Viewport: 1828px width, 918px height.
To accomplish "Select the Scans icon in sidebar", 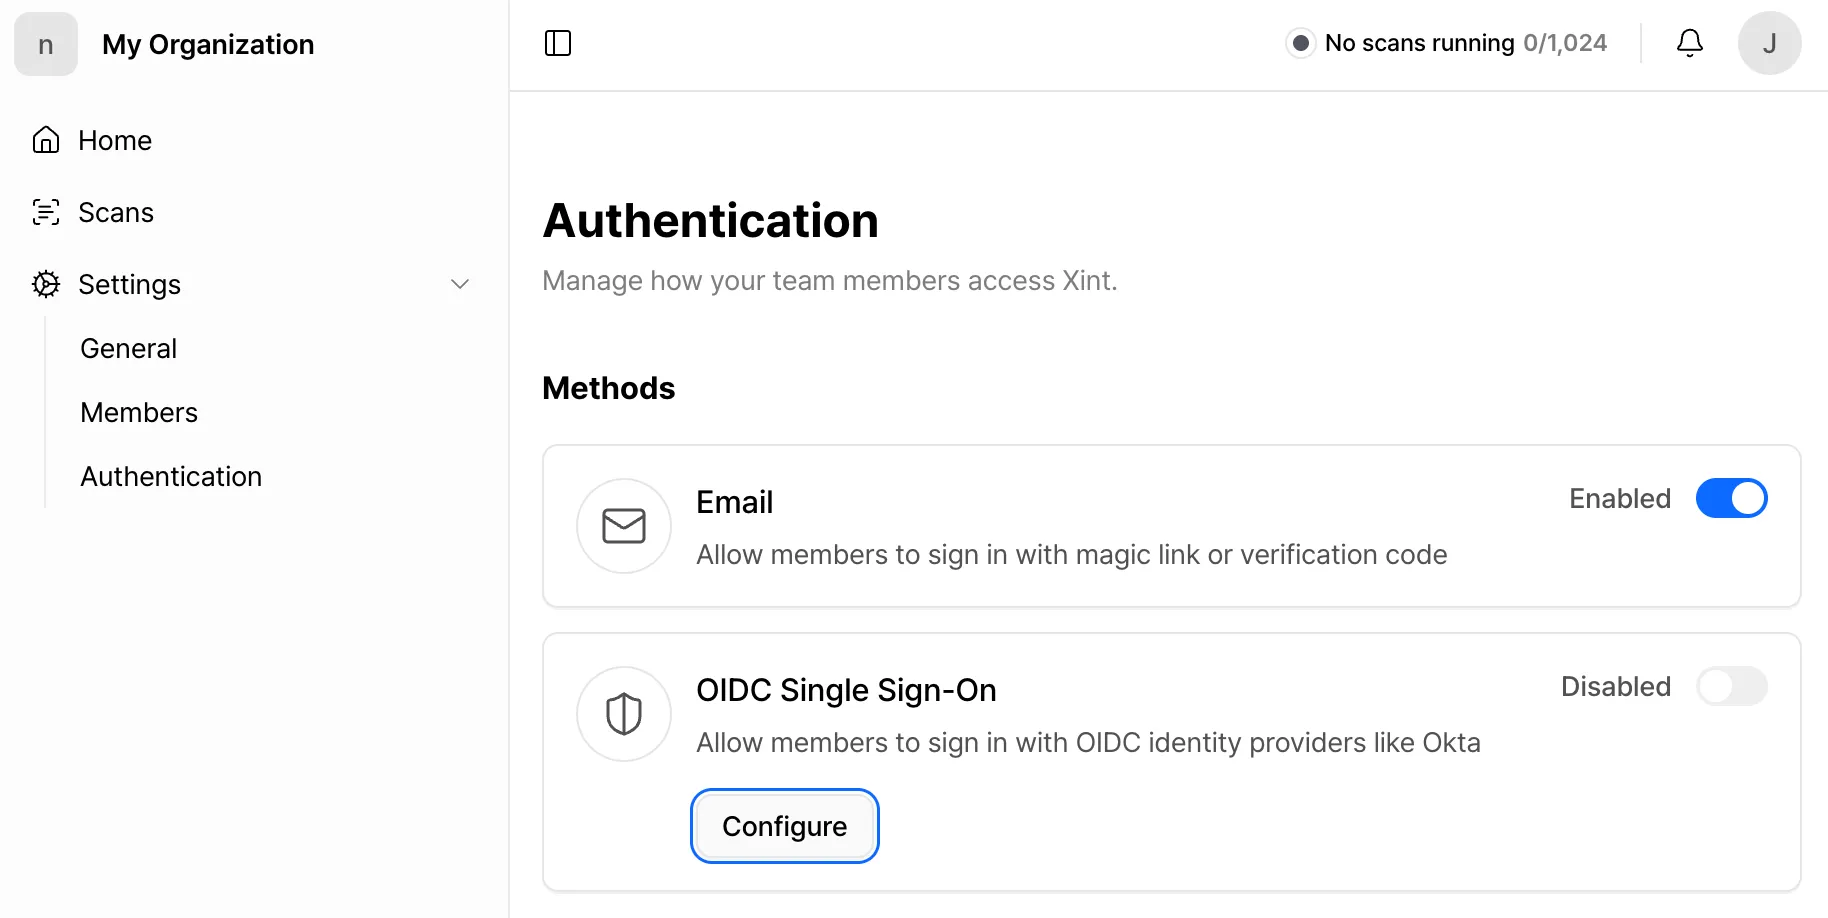I will [x=45, y=212].
